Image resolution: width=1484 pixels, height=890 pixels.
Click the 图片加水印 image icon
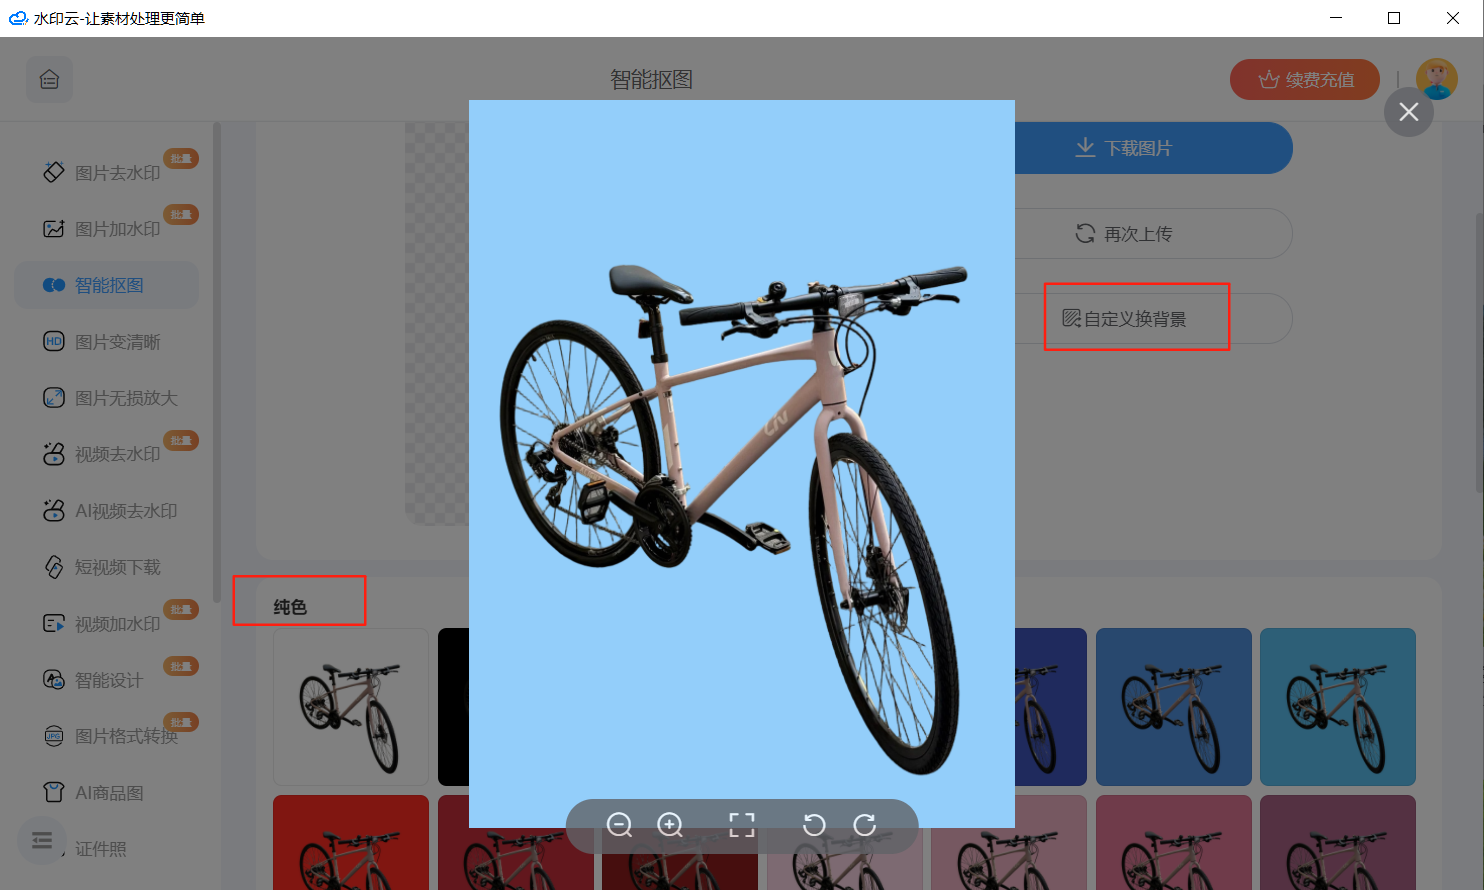54,229
